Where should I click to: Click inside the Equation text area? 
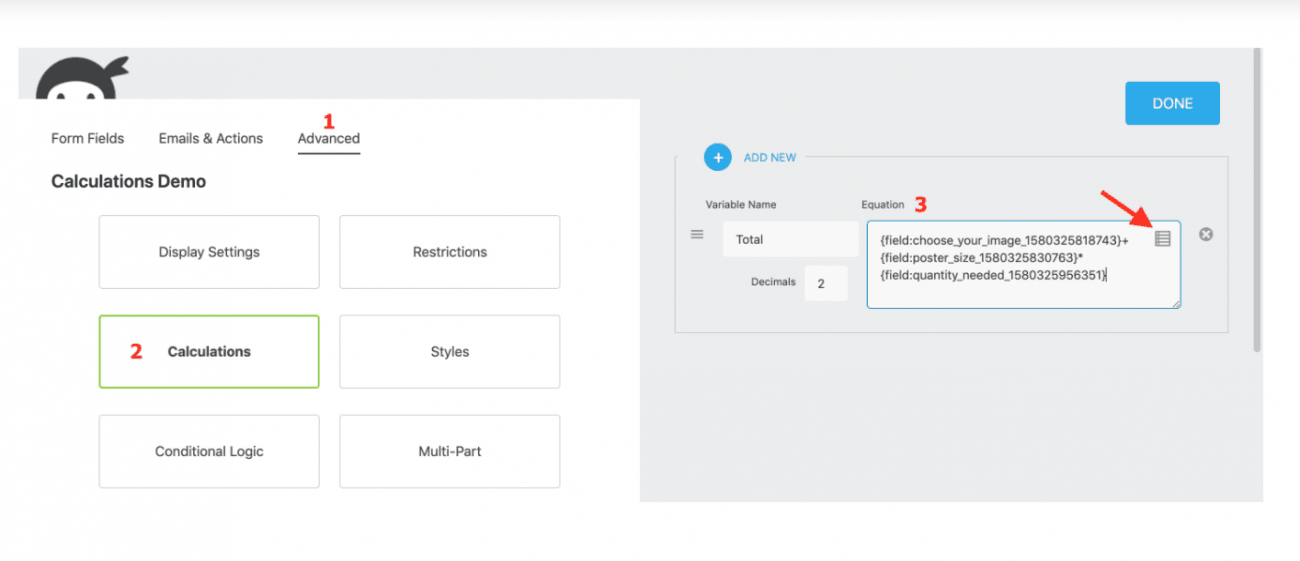tap(1023, 264)
